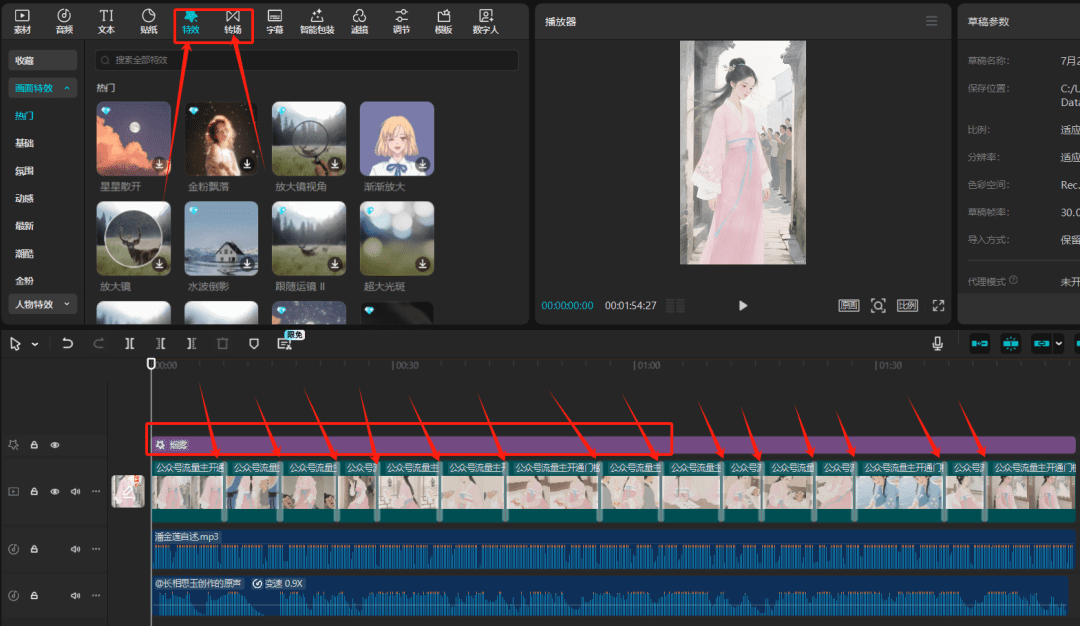Mute the 潘金莲自述.mp3 audio track
Image resolution: width=1080 pixels, height=626 pixels.
click(75, 549)
